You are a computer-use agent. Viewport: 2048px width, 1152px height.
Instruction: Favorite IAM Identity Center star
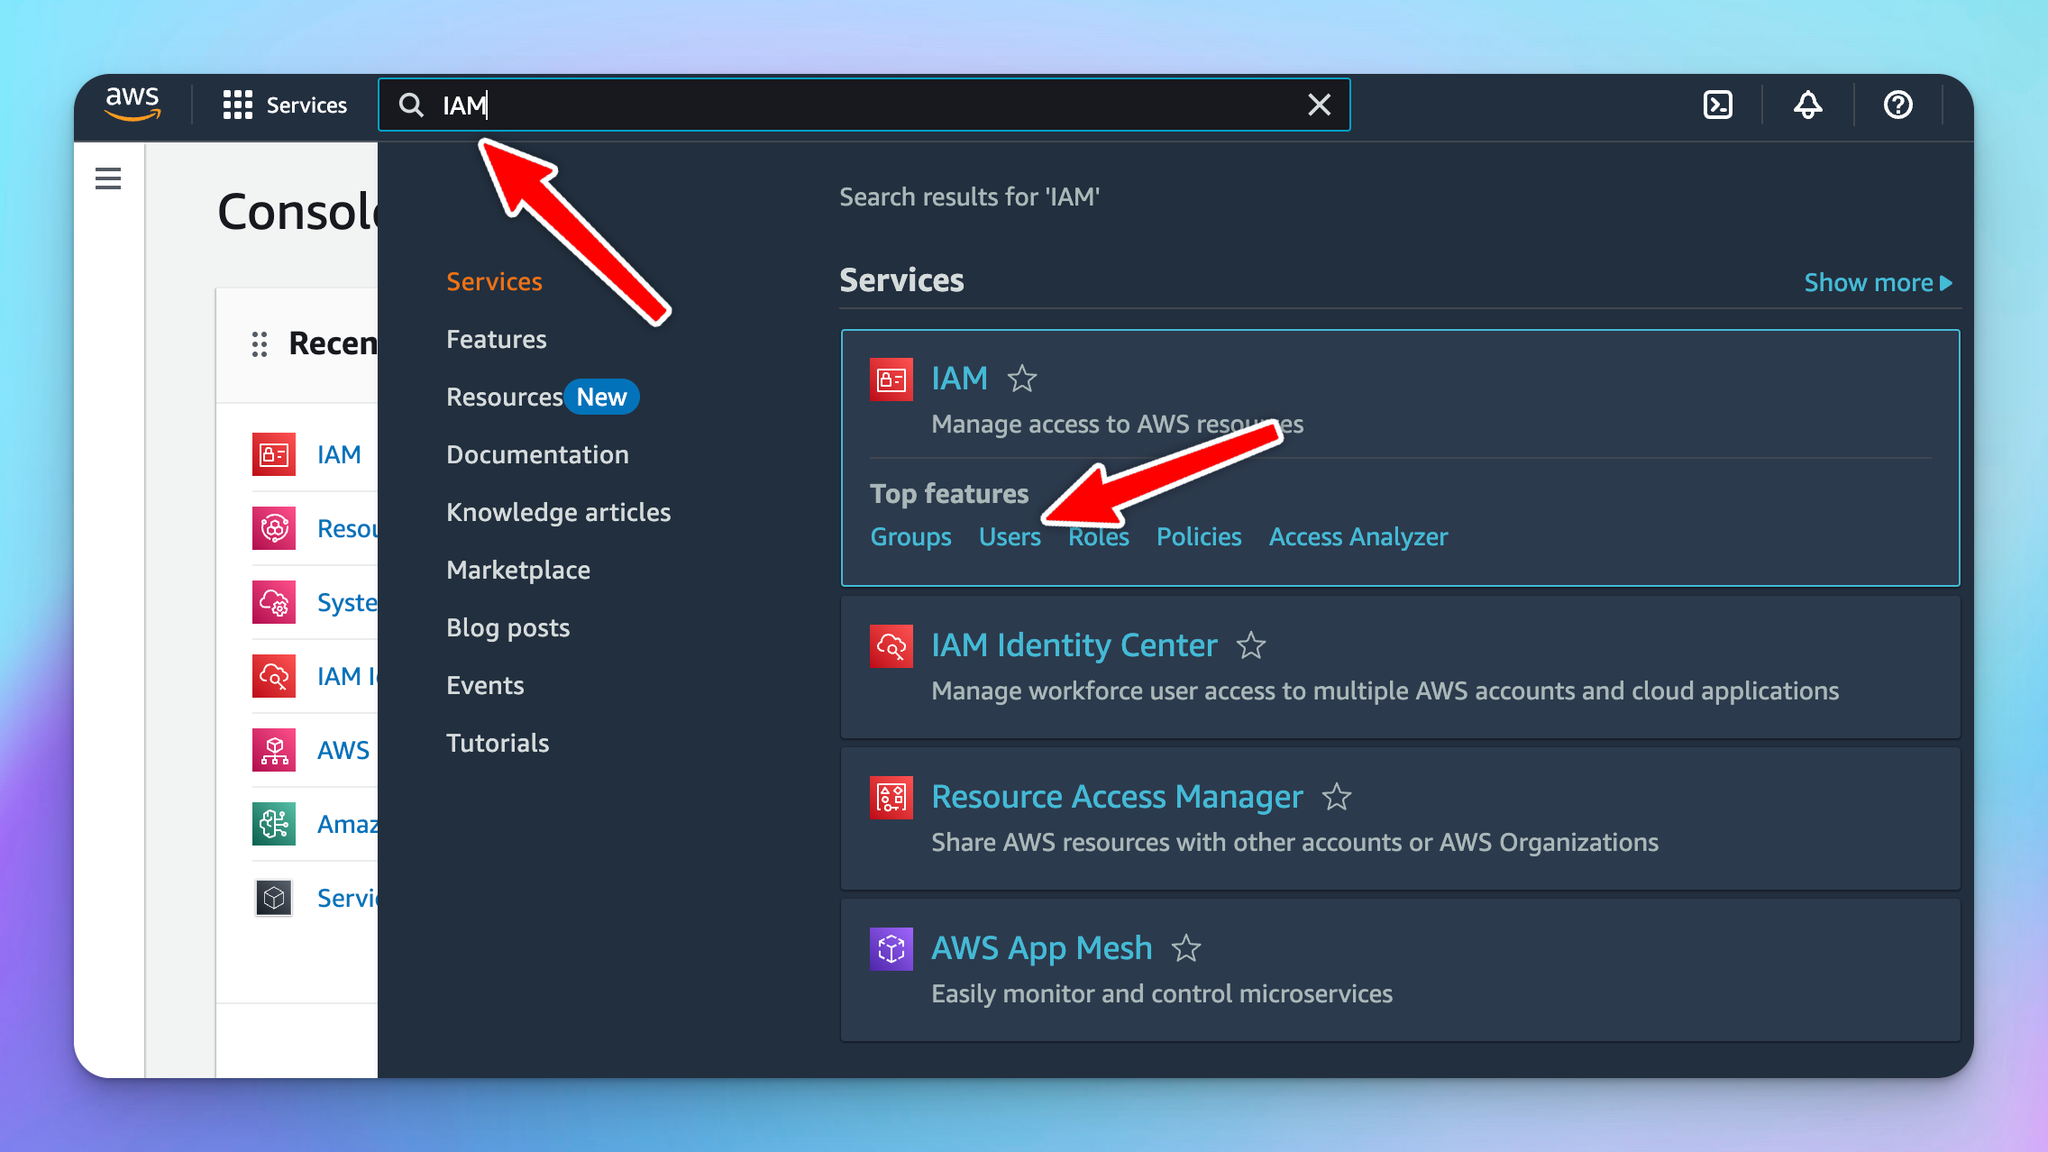coord(1251,646)
